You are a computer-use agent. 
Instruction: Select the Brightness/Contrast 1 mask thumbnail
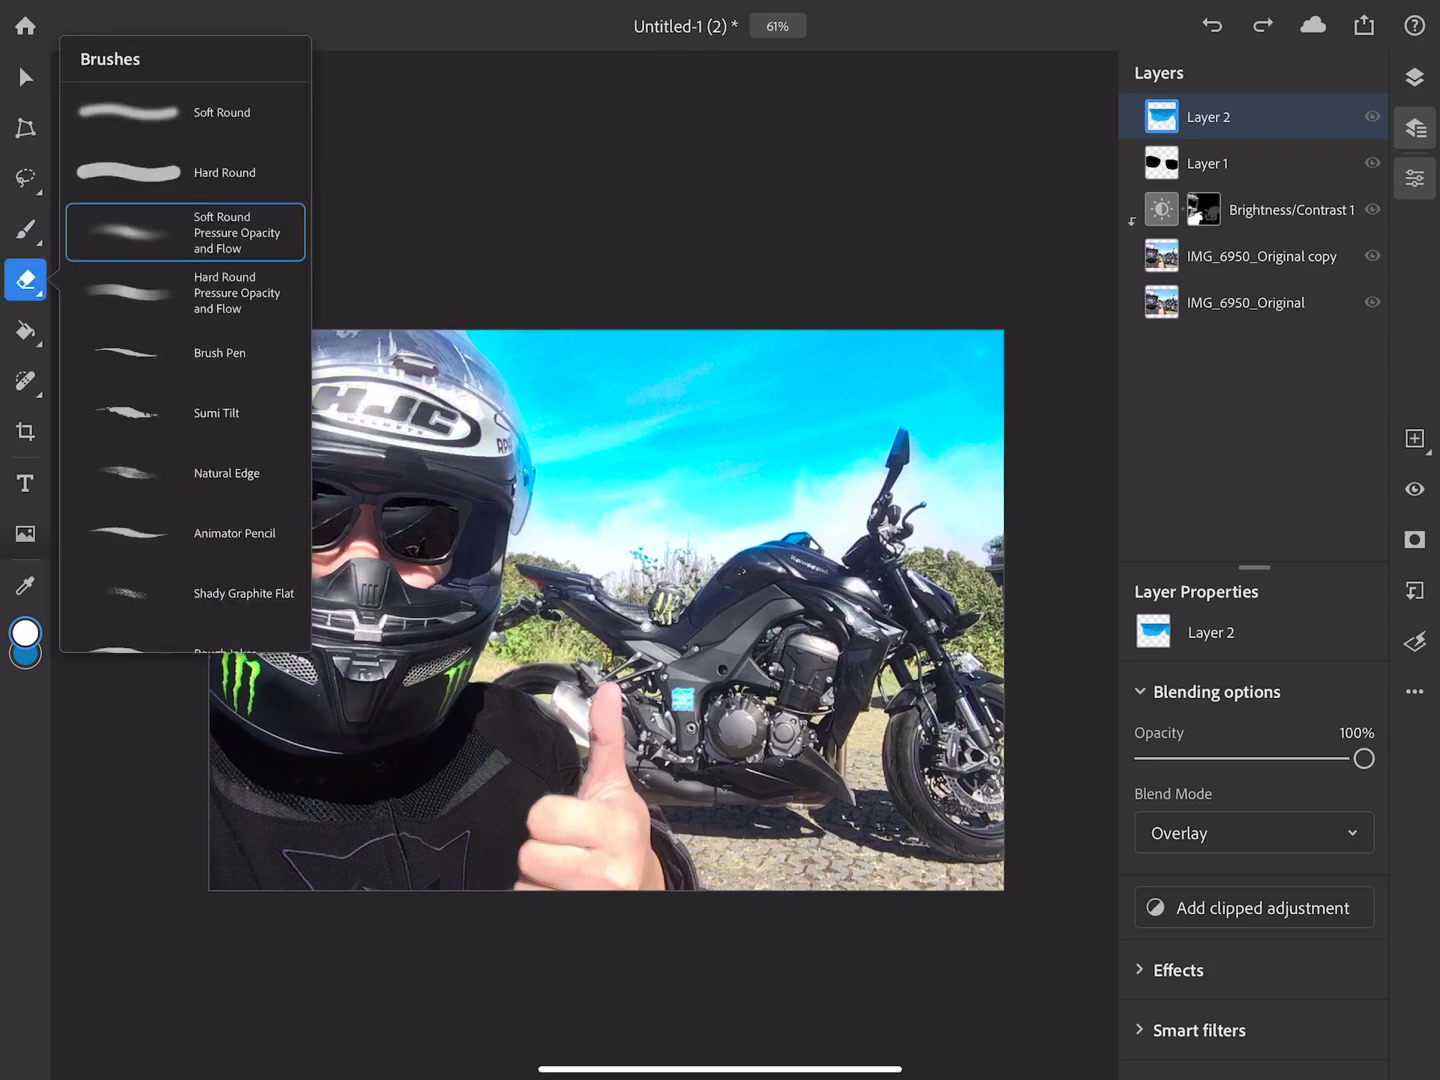[1204, 209]
